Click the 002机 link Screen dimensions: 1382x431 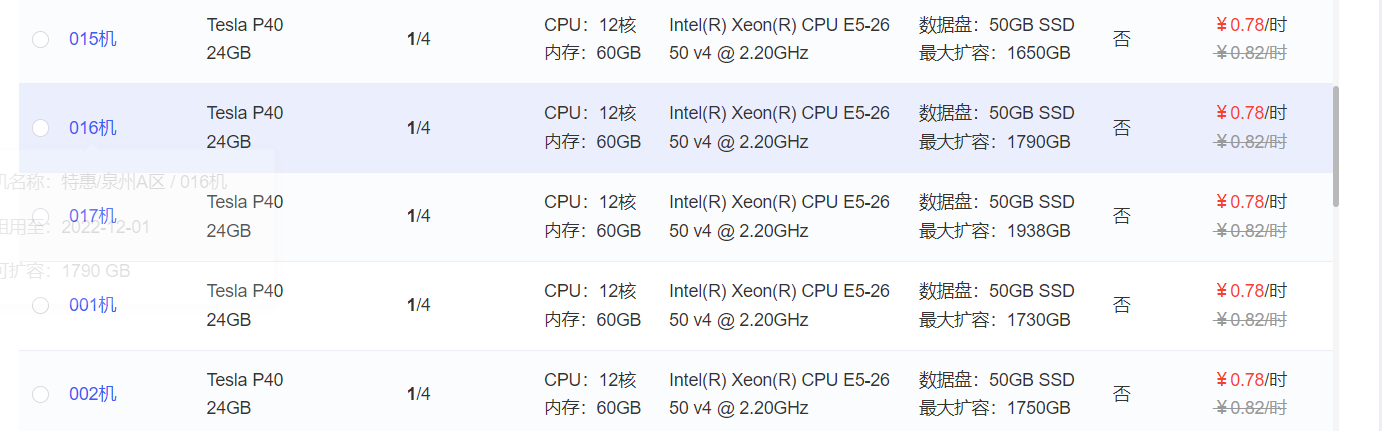click(92, 394)
